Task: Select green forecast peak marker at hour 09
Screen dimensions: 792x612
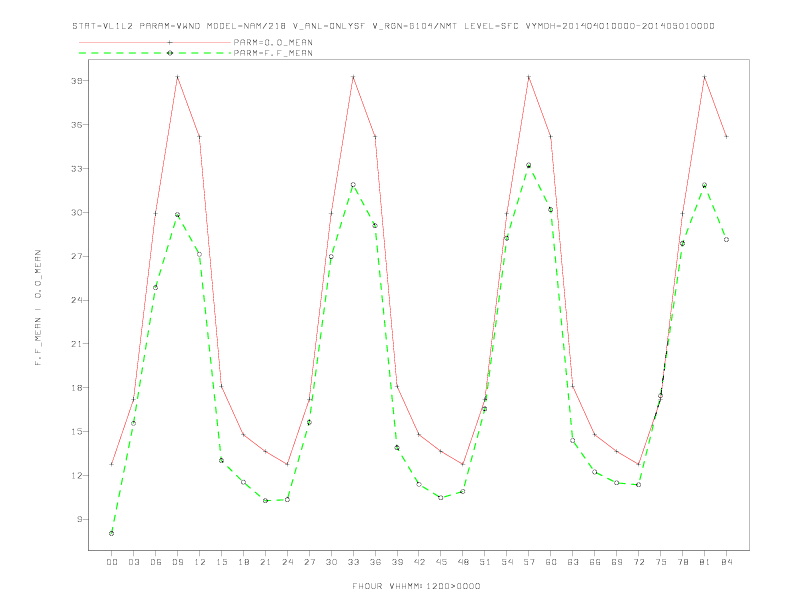Action: click(x=177, y=215)
